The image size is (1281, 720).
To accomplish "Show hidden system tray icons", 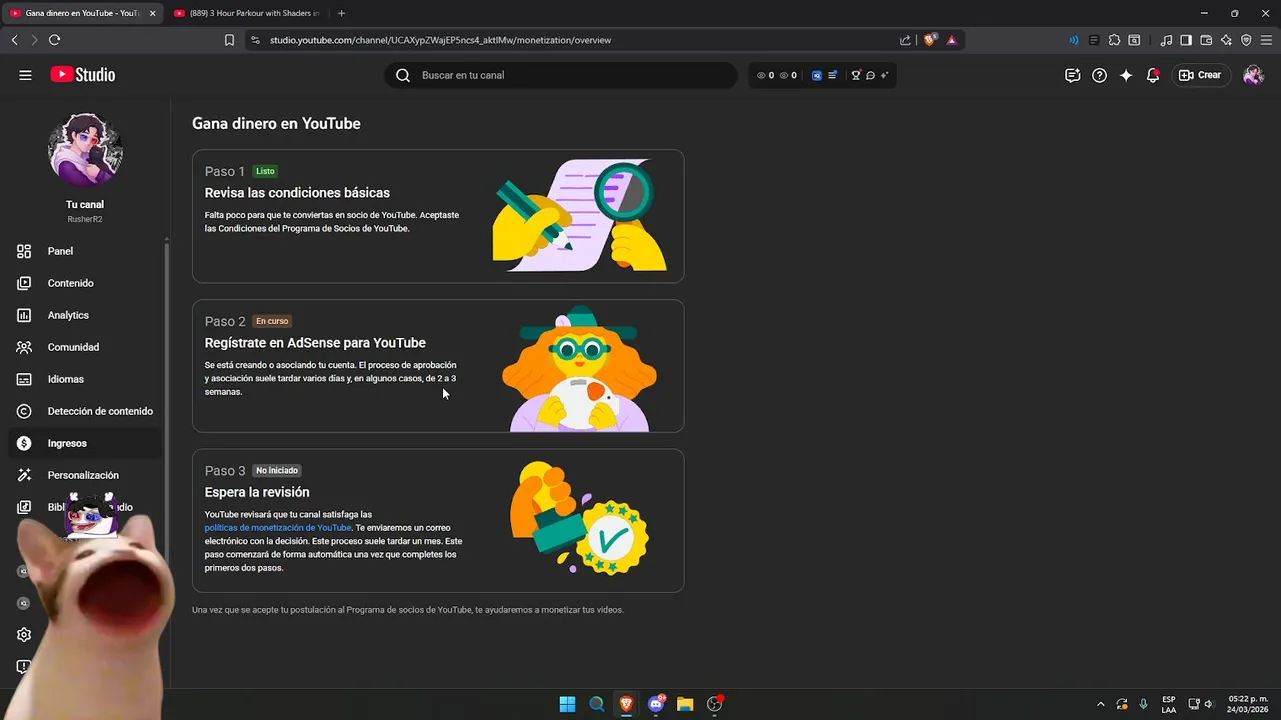I will pos(1101,704).
